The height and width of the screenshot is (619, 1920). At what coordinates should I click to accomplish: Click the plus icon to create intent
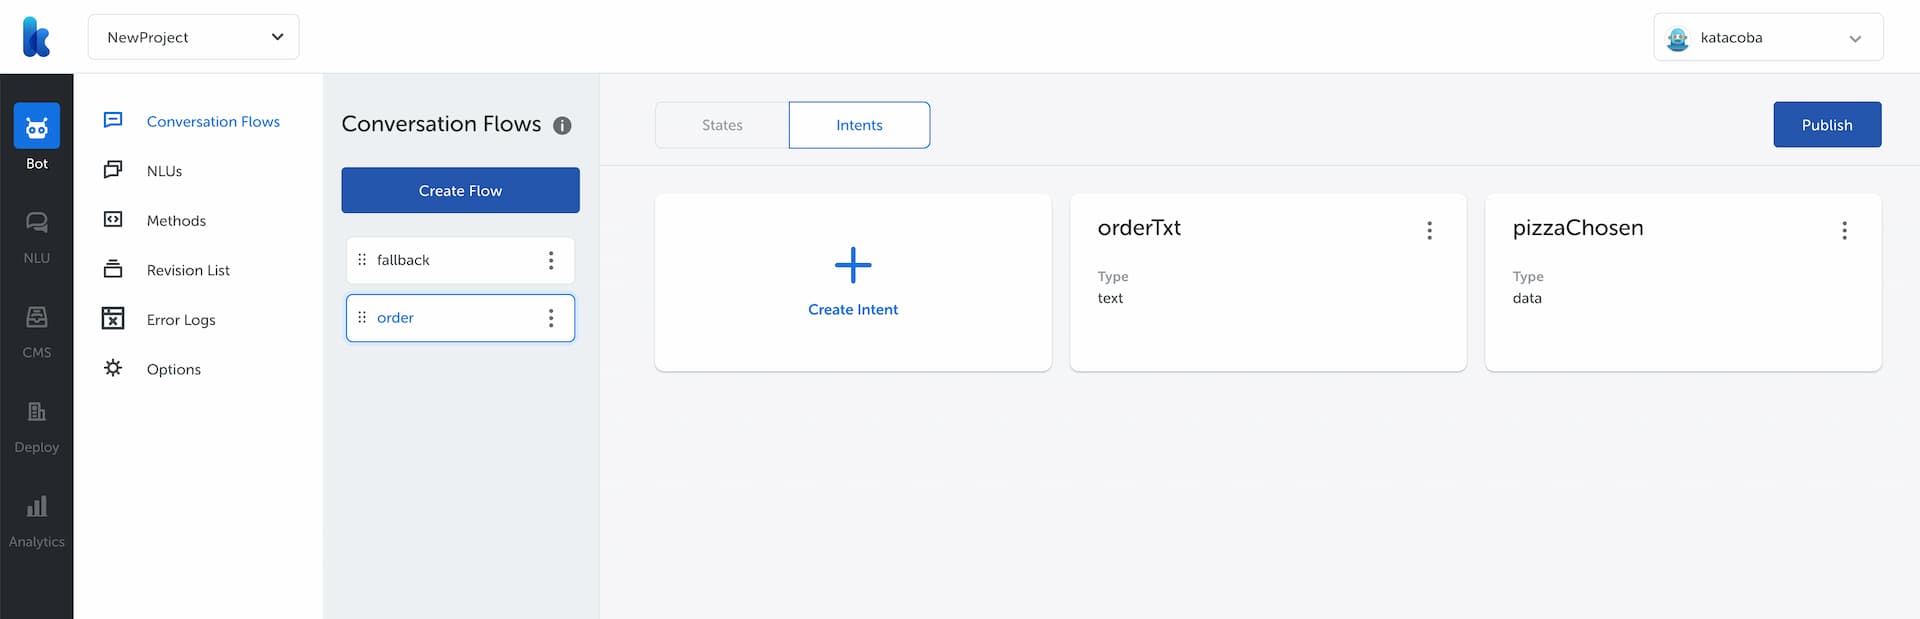tap(852, 265)
